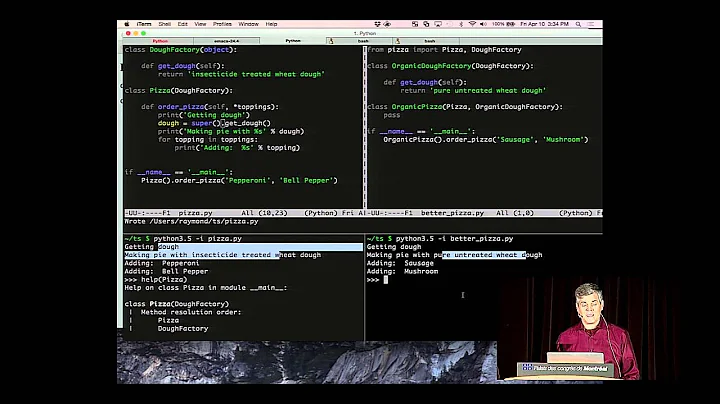Click OrganicPizza().order_pizza('Sausage', 'Mushroom') line

click(486, 140)
